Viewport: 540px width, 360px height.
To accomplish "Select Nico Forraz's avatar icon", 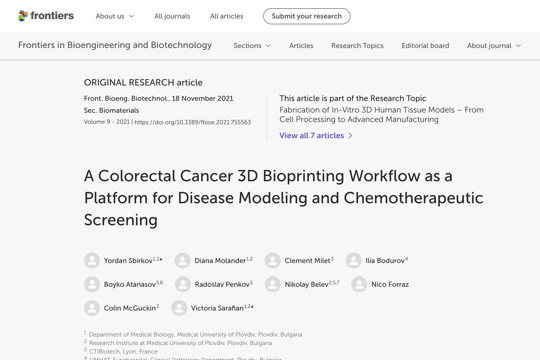I will tap(359, 284).
